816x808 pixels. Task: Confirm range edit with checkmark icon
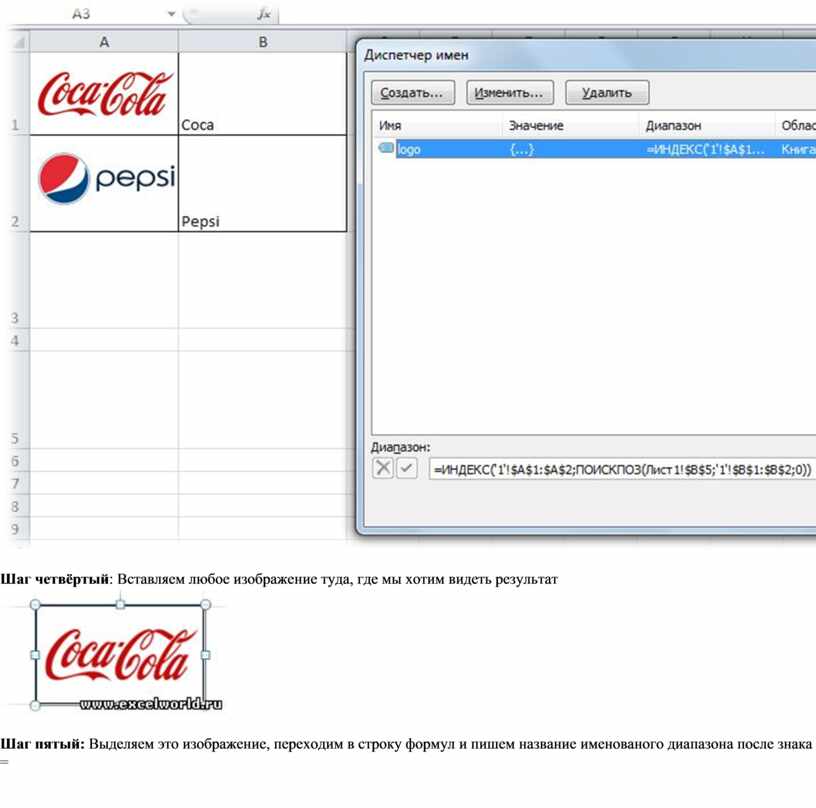406,468
